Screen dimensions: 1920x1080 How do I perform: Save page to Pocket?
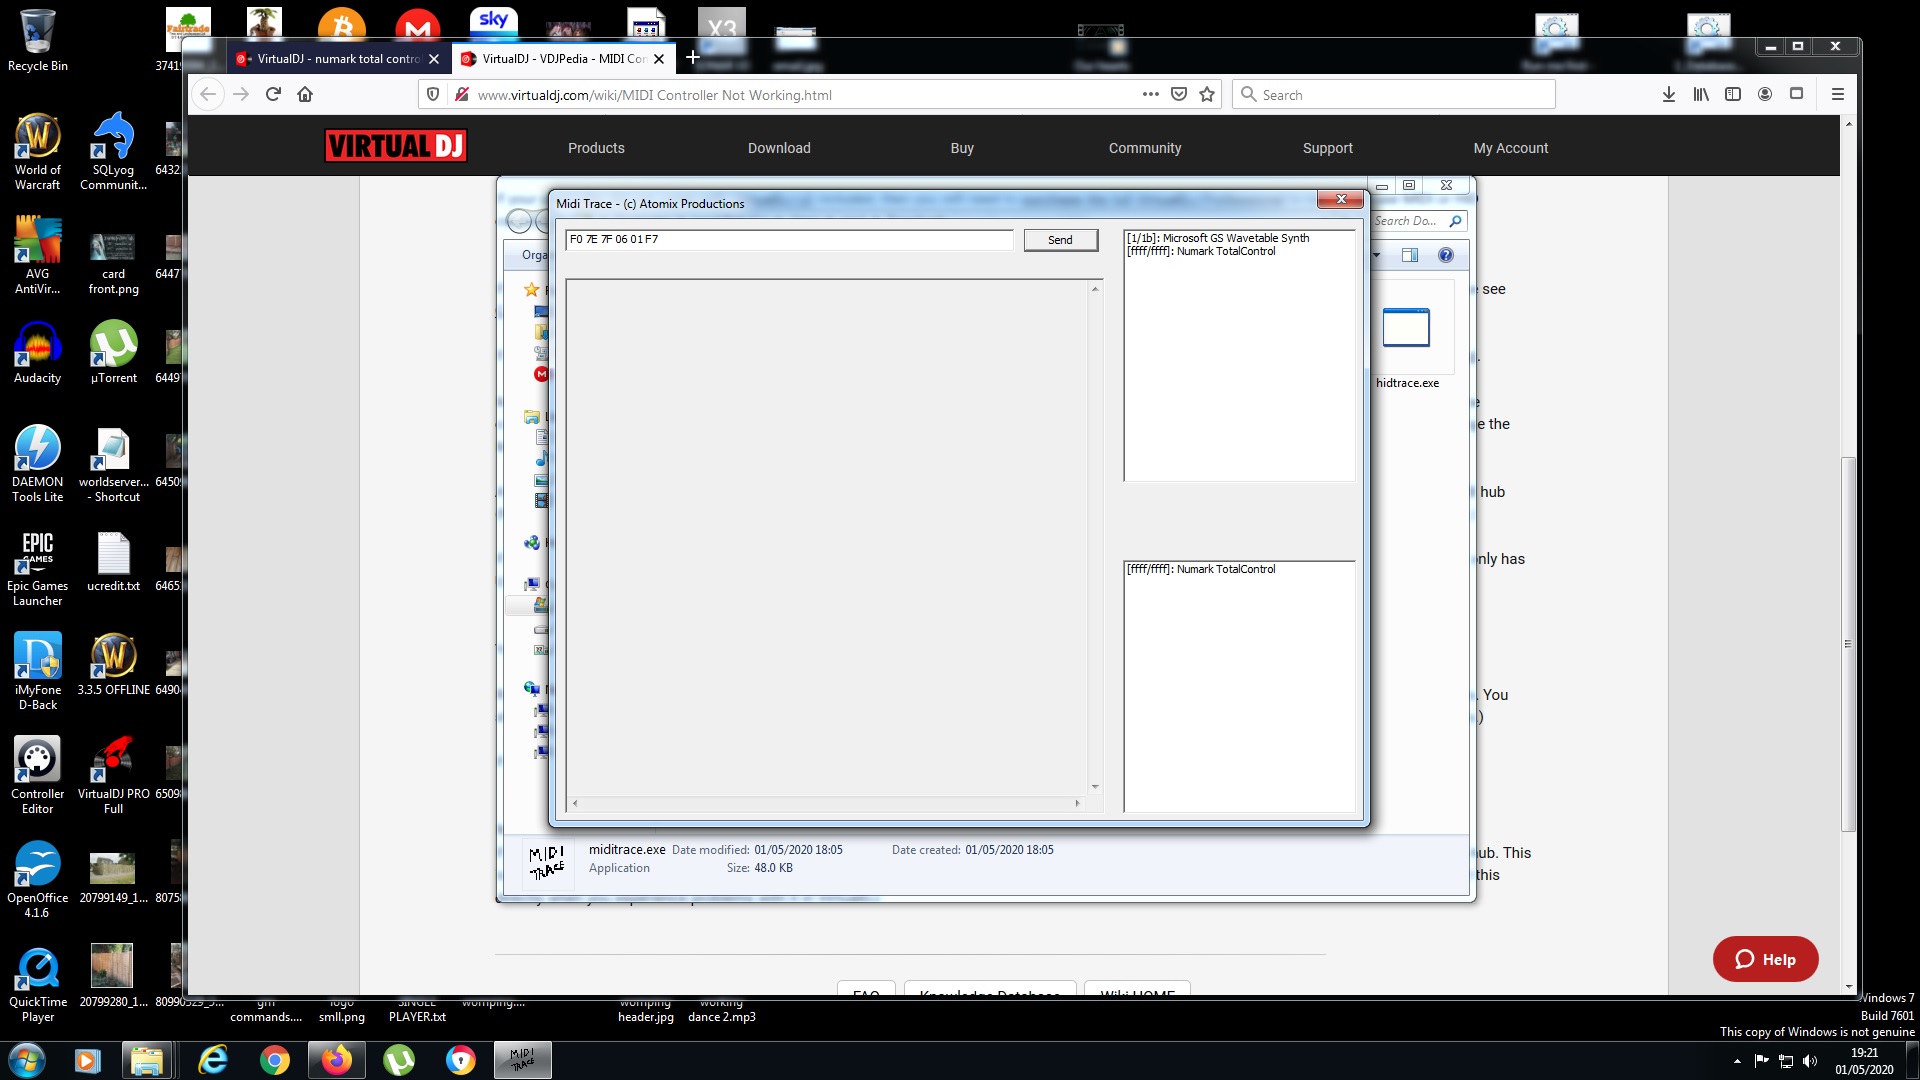point(1179,94)
